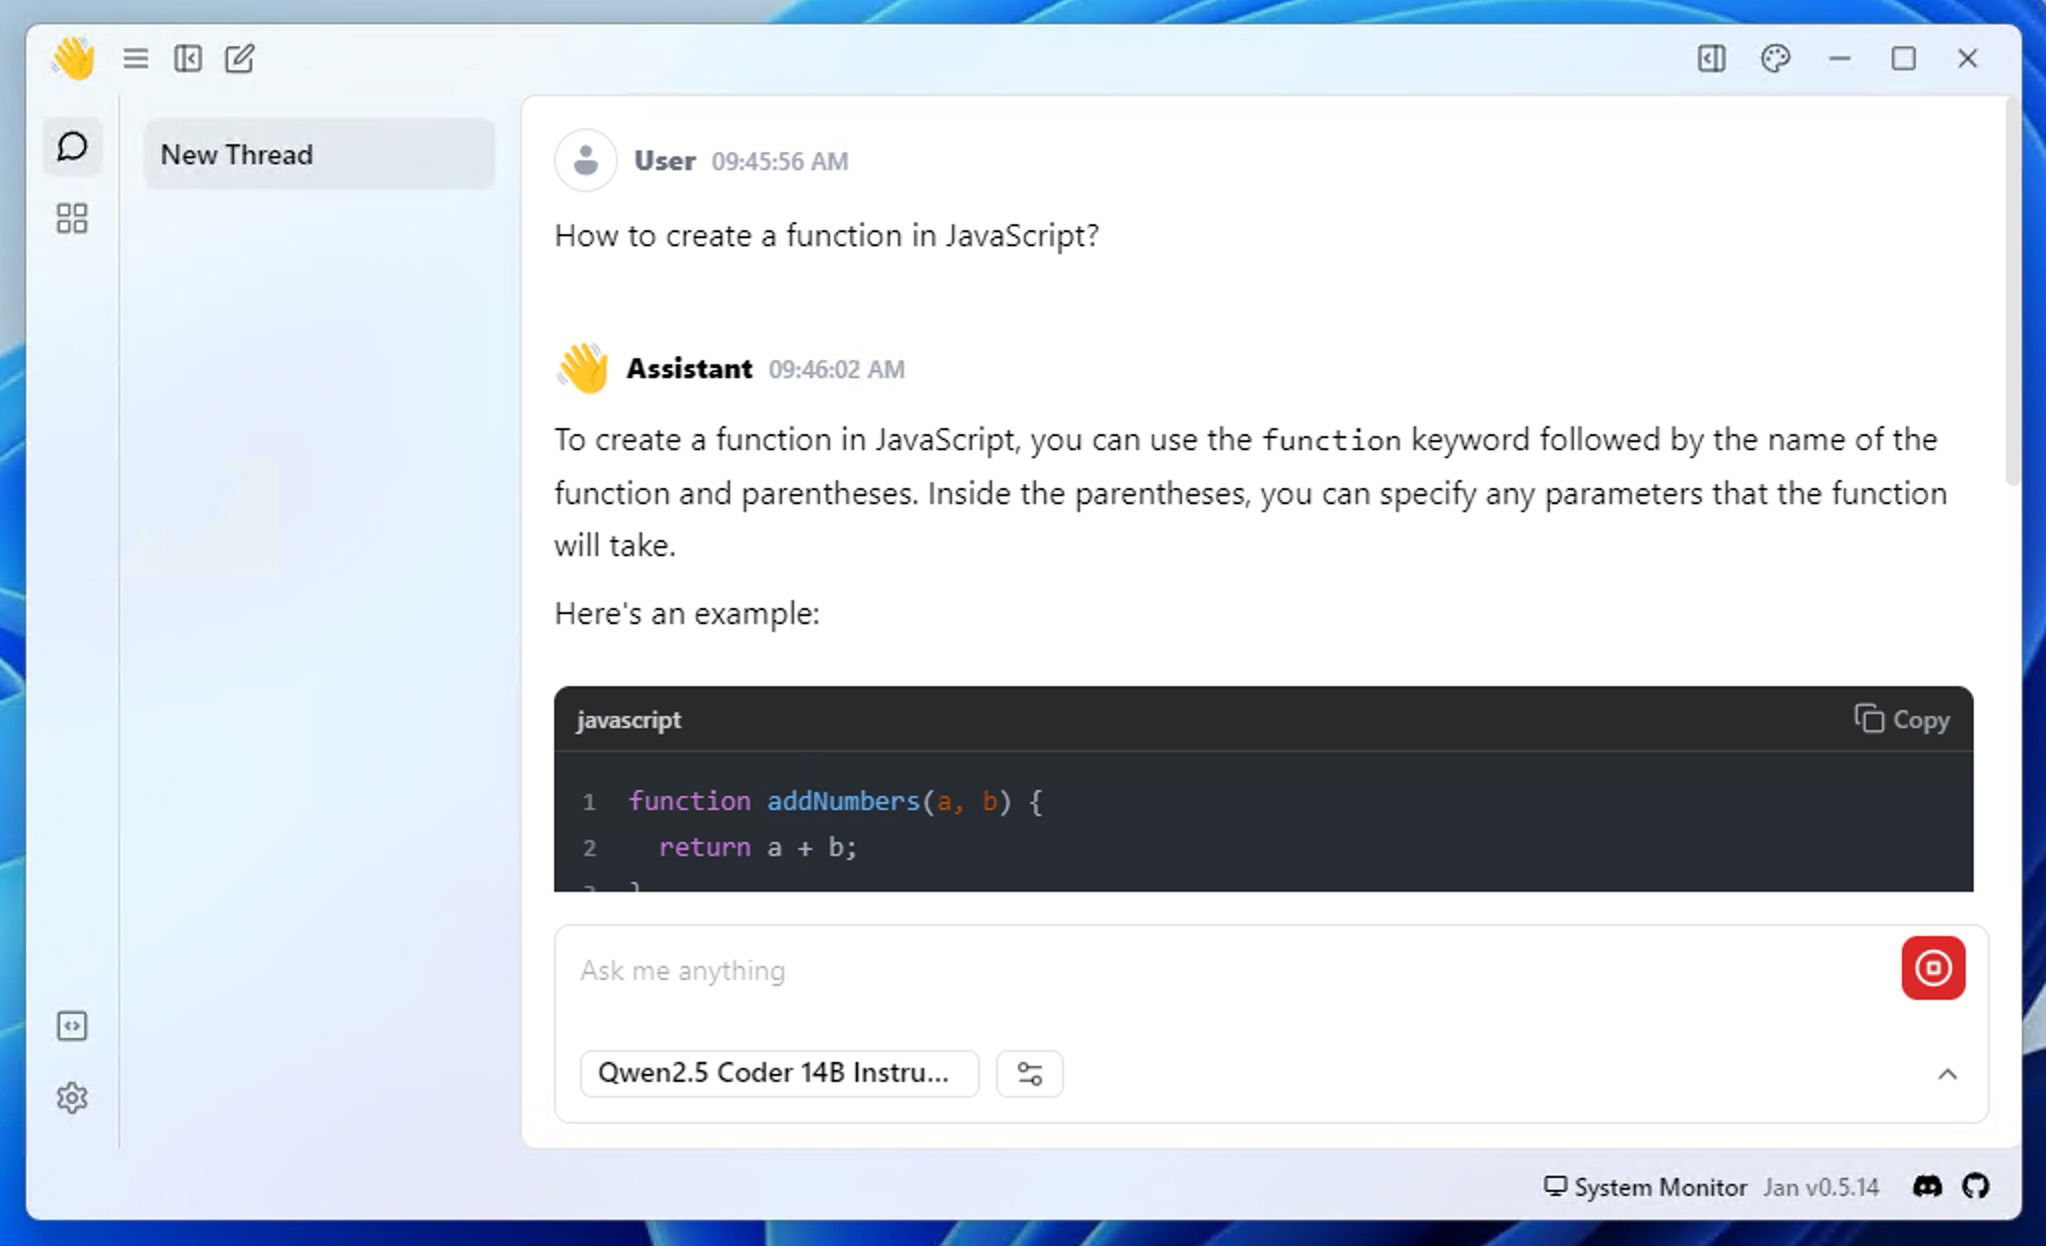Expand the input area with the chevron

pos(1946,1073)
